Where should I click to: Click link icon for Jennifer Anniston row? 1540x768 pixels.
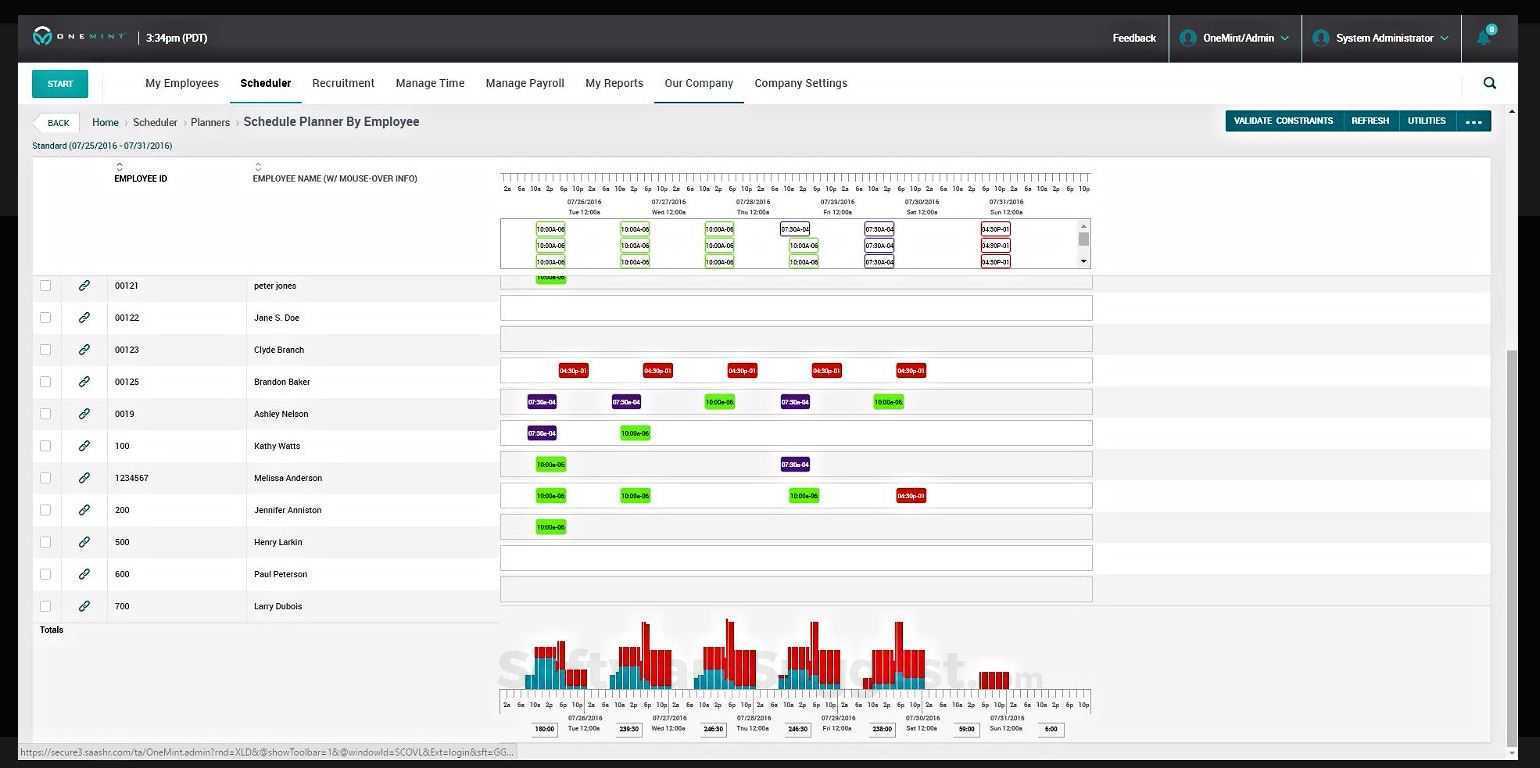(84, 510)
